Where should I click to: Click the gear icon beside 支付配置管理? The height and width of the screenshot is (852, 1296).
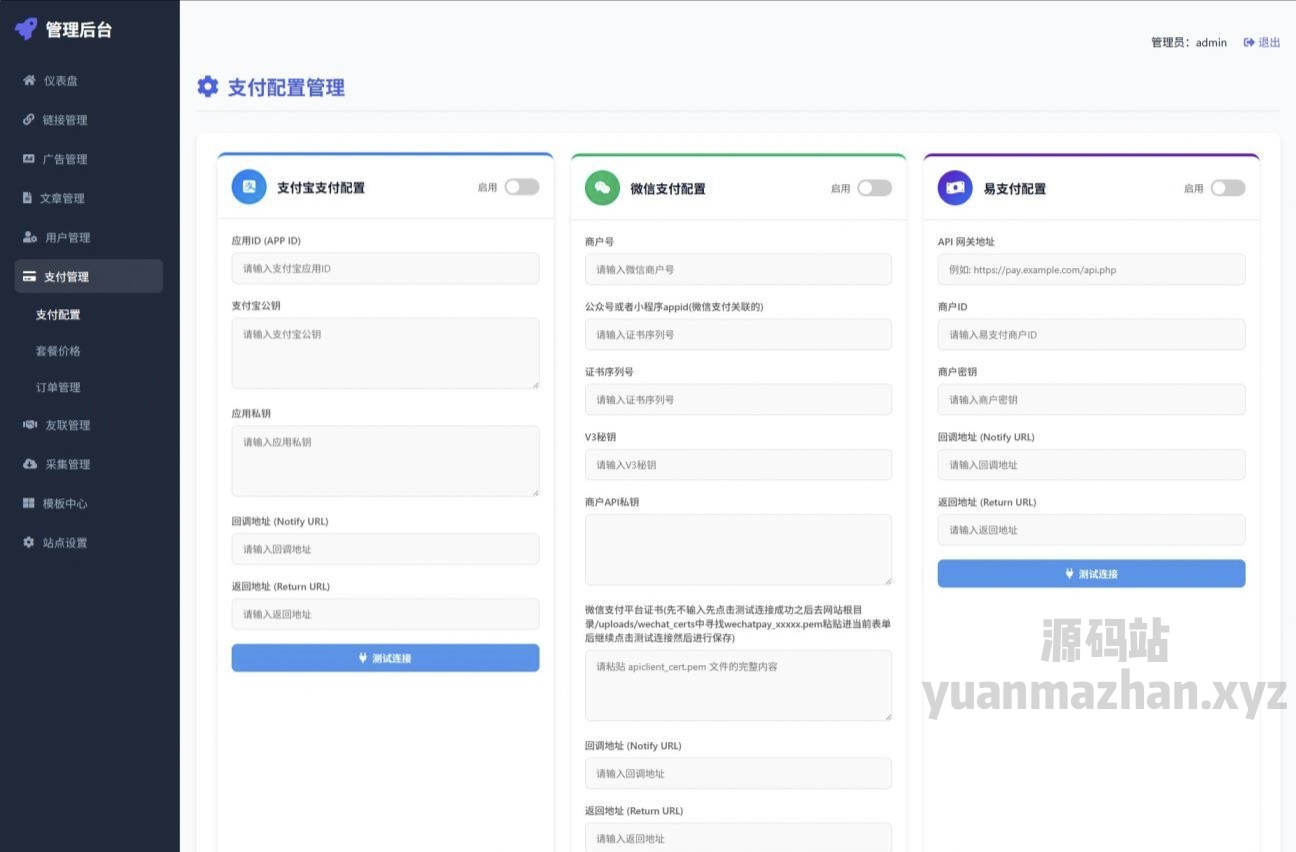[208, 87]
